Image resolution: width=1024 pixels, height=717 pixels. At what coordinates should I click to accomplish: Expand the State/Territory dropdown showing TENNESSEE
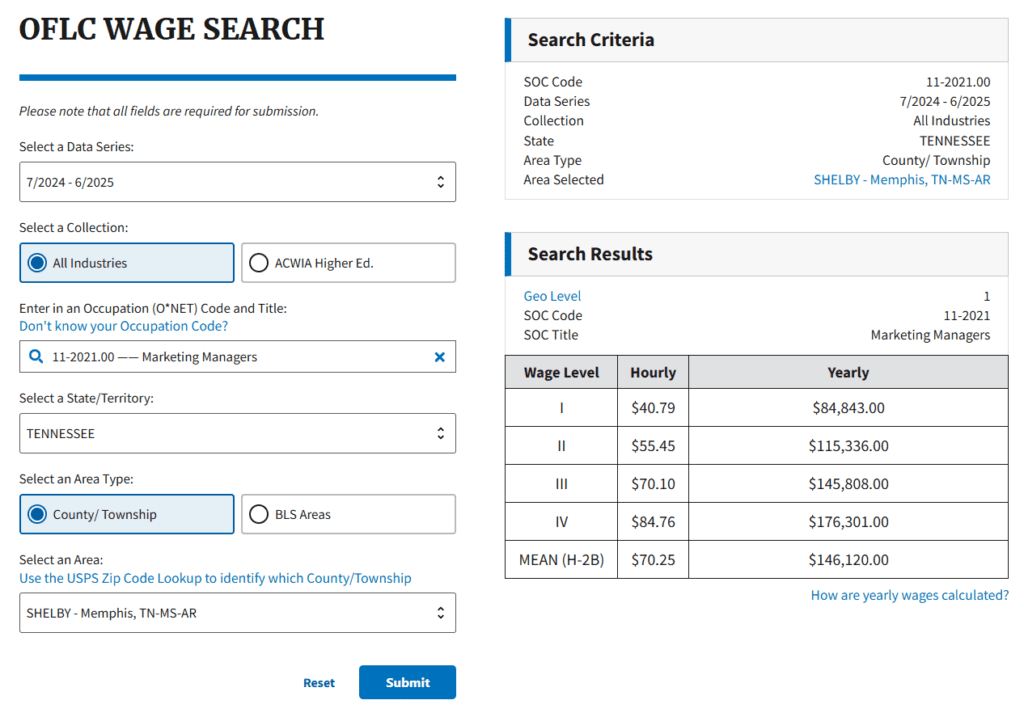tap(237, 434)
